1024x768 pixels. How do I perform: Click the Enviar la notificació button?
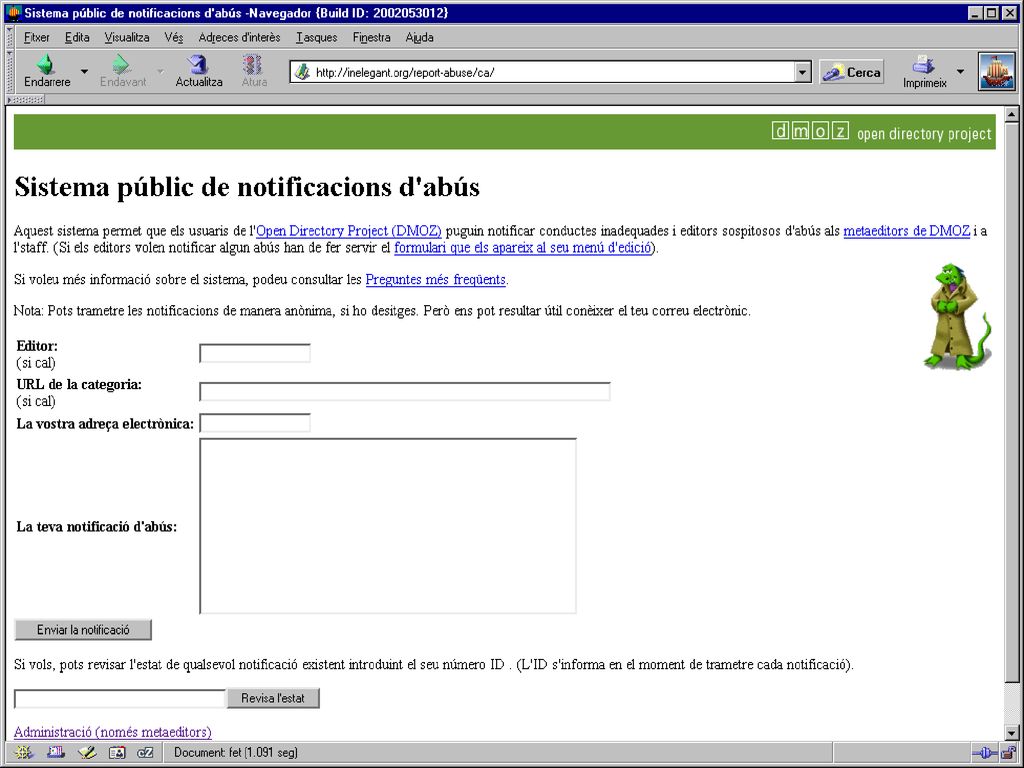click(83, 630)
